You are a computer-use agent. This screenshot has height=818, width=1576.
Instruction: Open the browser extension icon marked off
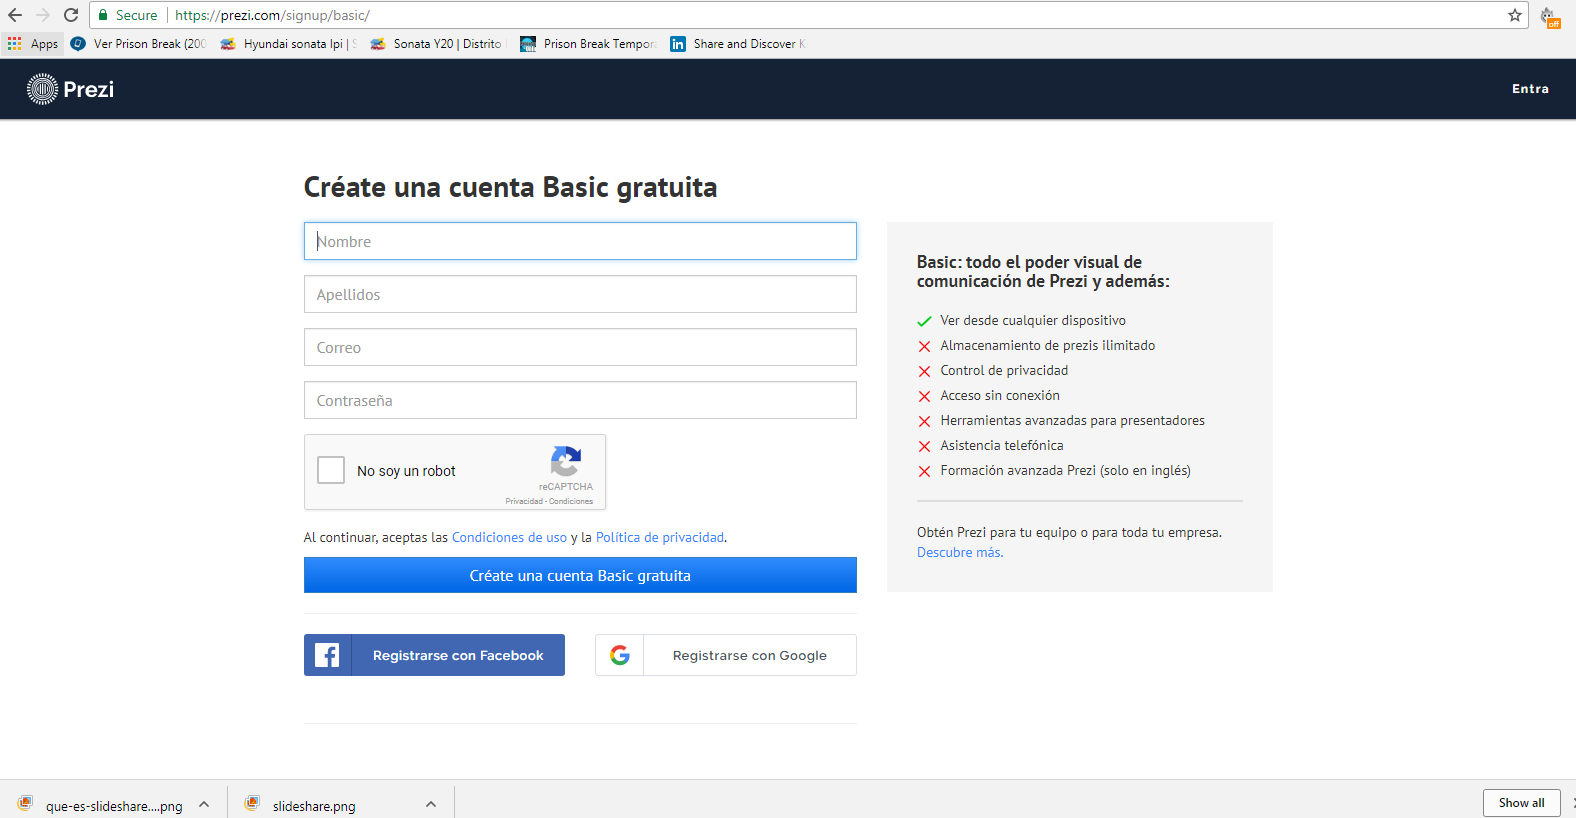click(1549, 17)
